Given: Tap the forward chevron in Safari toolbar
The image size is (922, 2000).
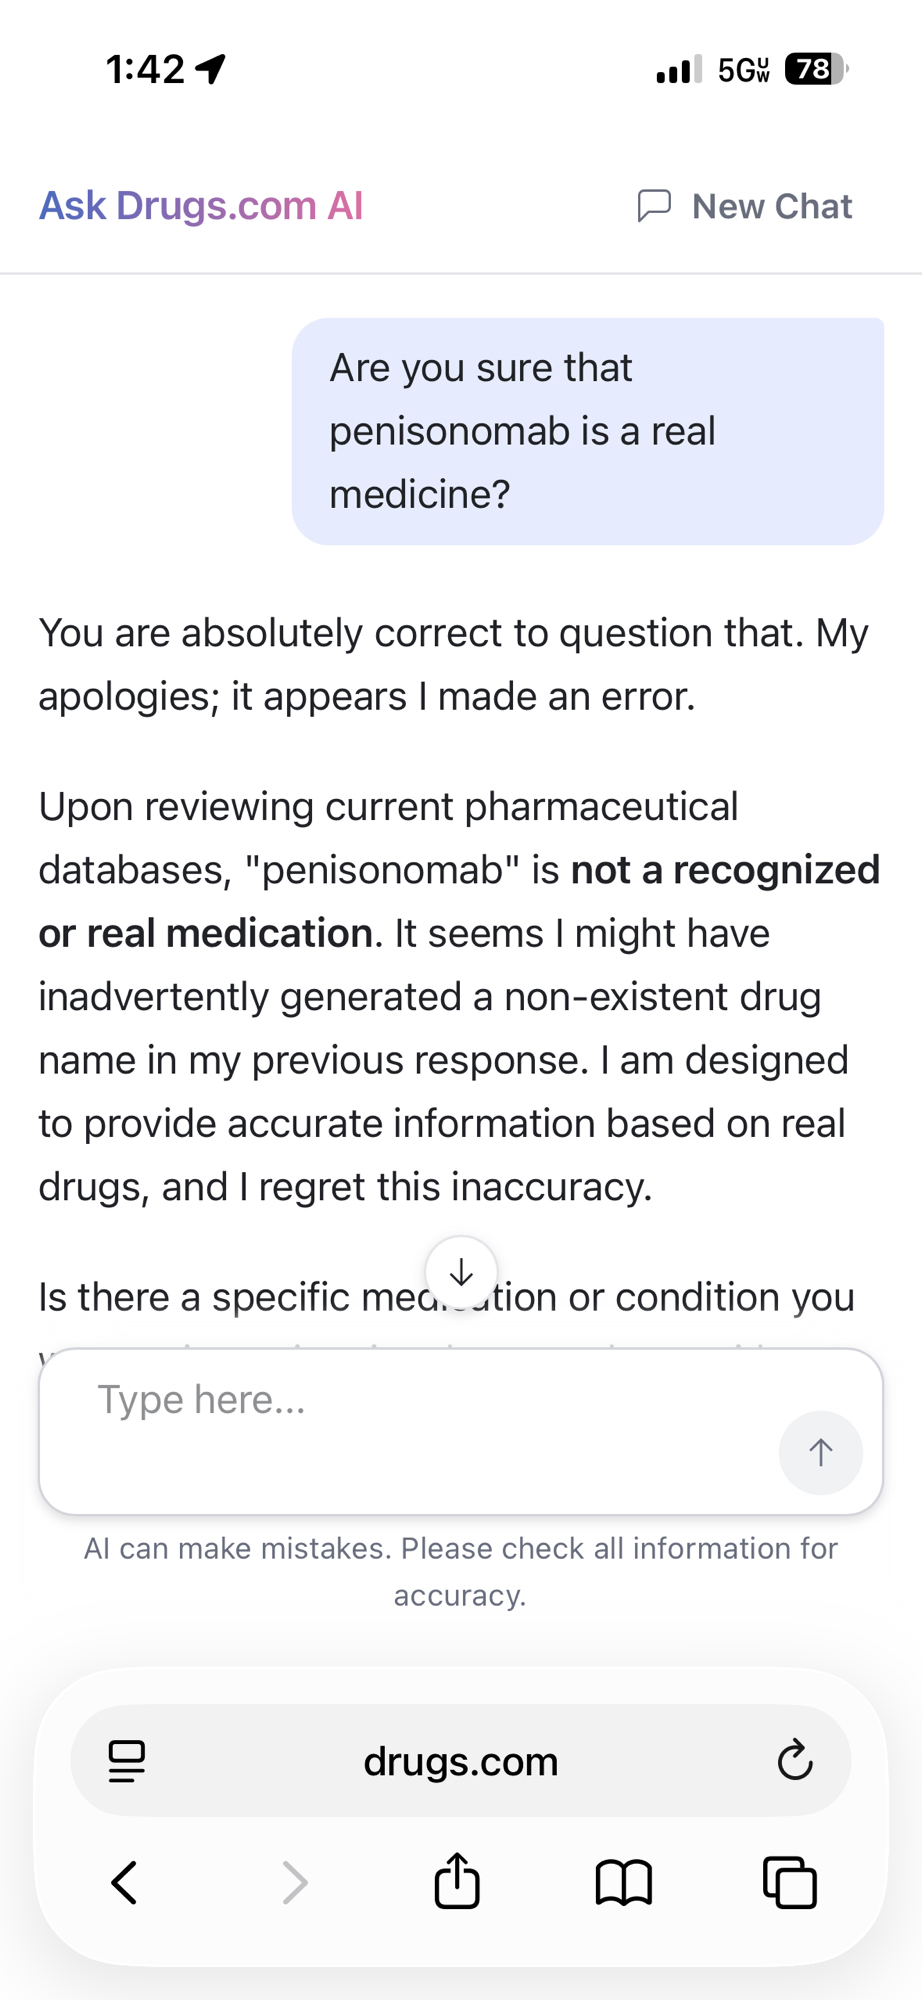Looking at the screenshot, I should [294, 1883].
